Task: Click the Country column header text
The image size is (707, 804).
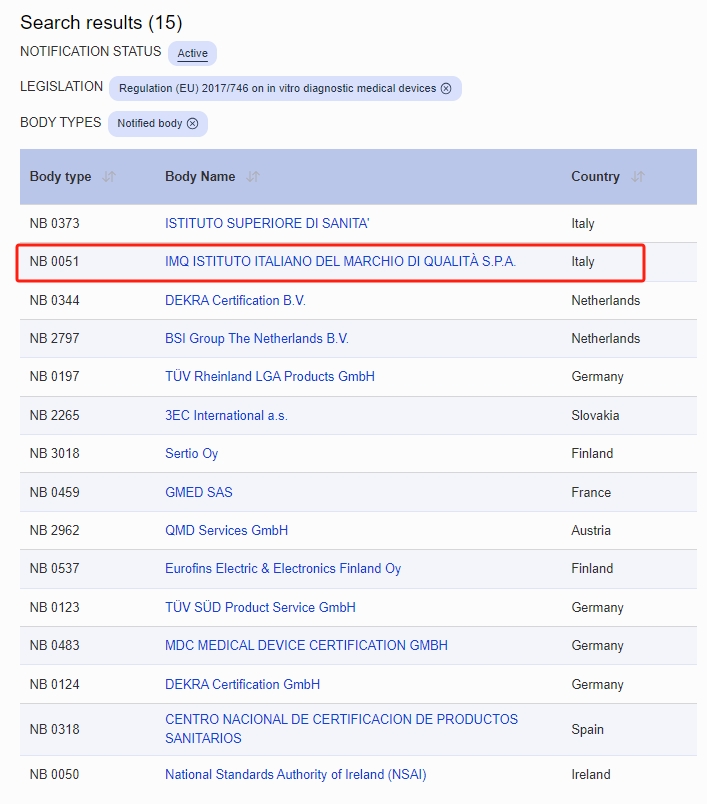Action: coord(595,177)
